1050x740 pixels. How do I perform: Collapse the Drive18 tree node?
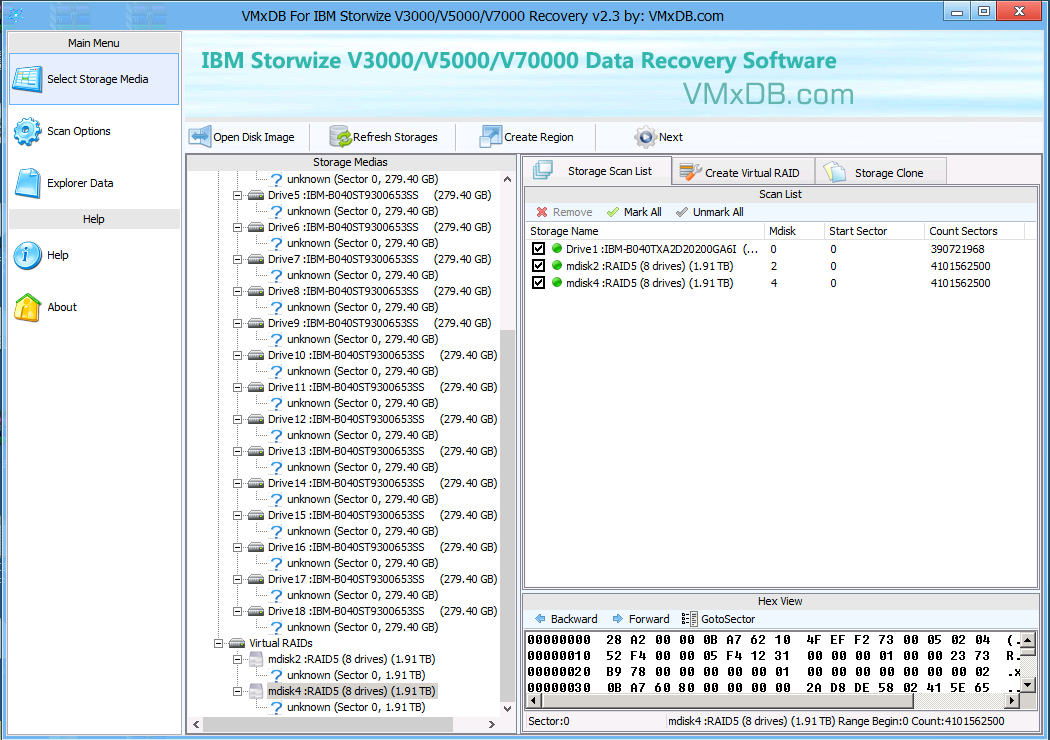click(237, 611)
